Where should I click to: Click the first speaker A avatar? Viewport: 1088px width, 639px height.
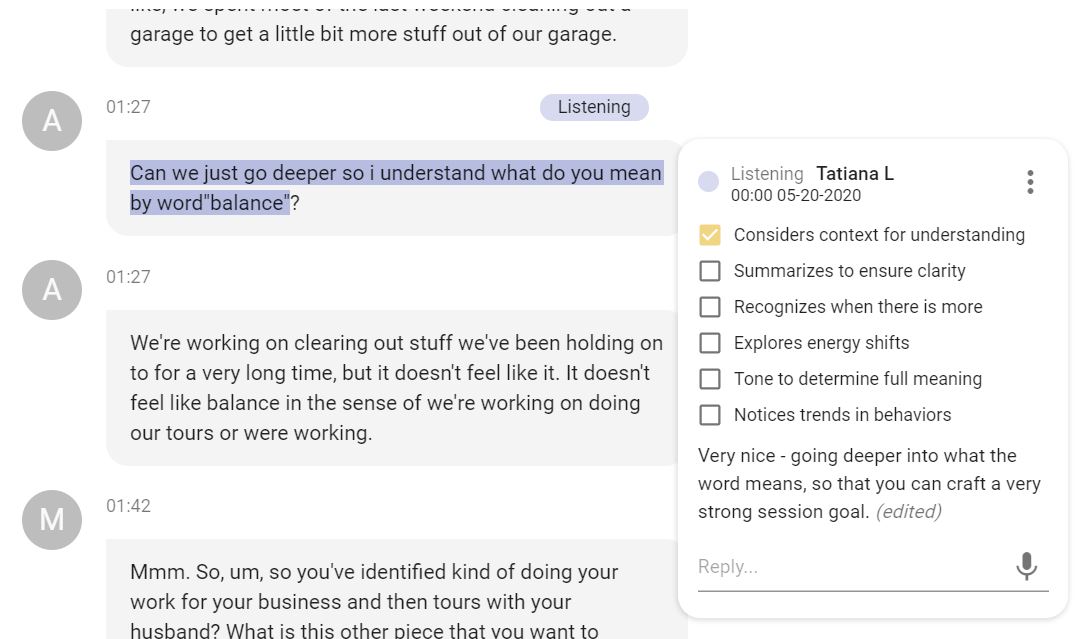click(x=52, y=121)
